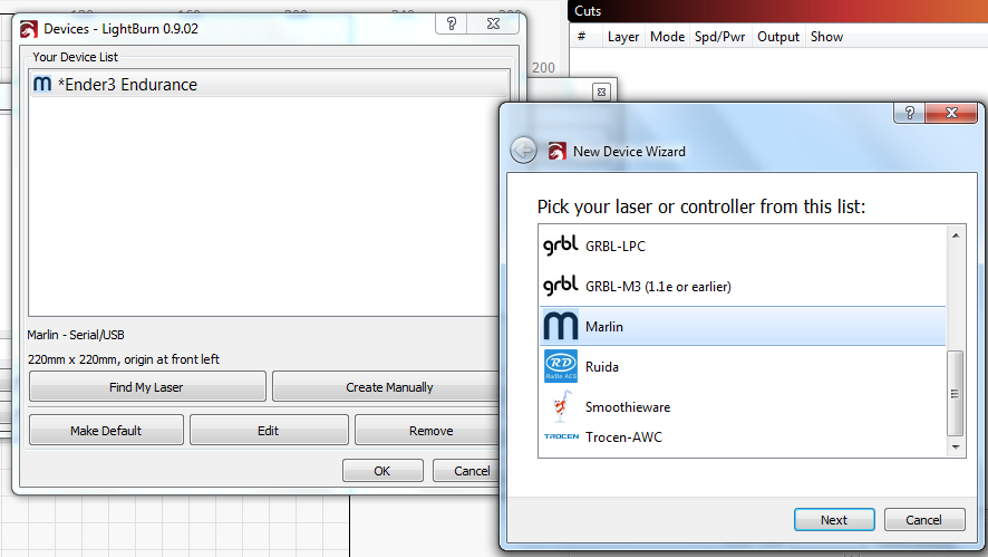Click Edit button in Devices dialog
This screenshot has height=557, width=988.
[x=268, y=430]
